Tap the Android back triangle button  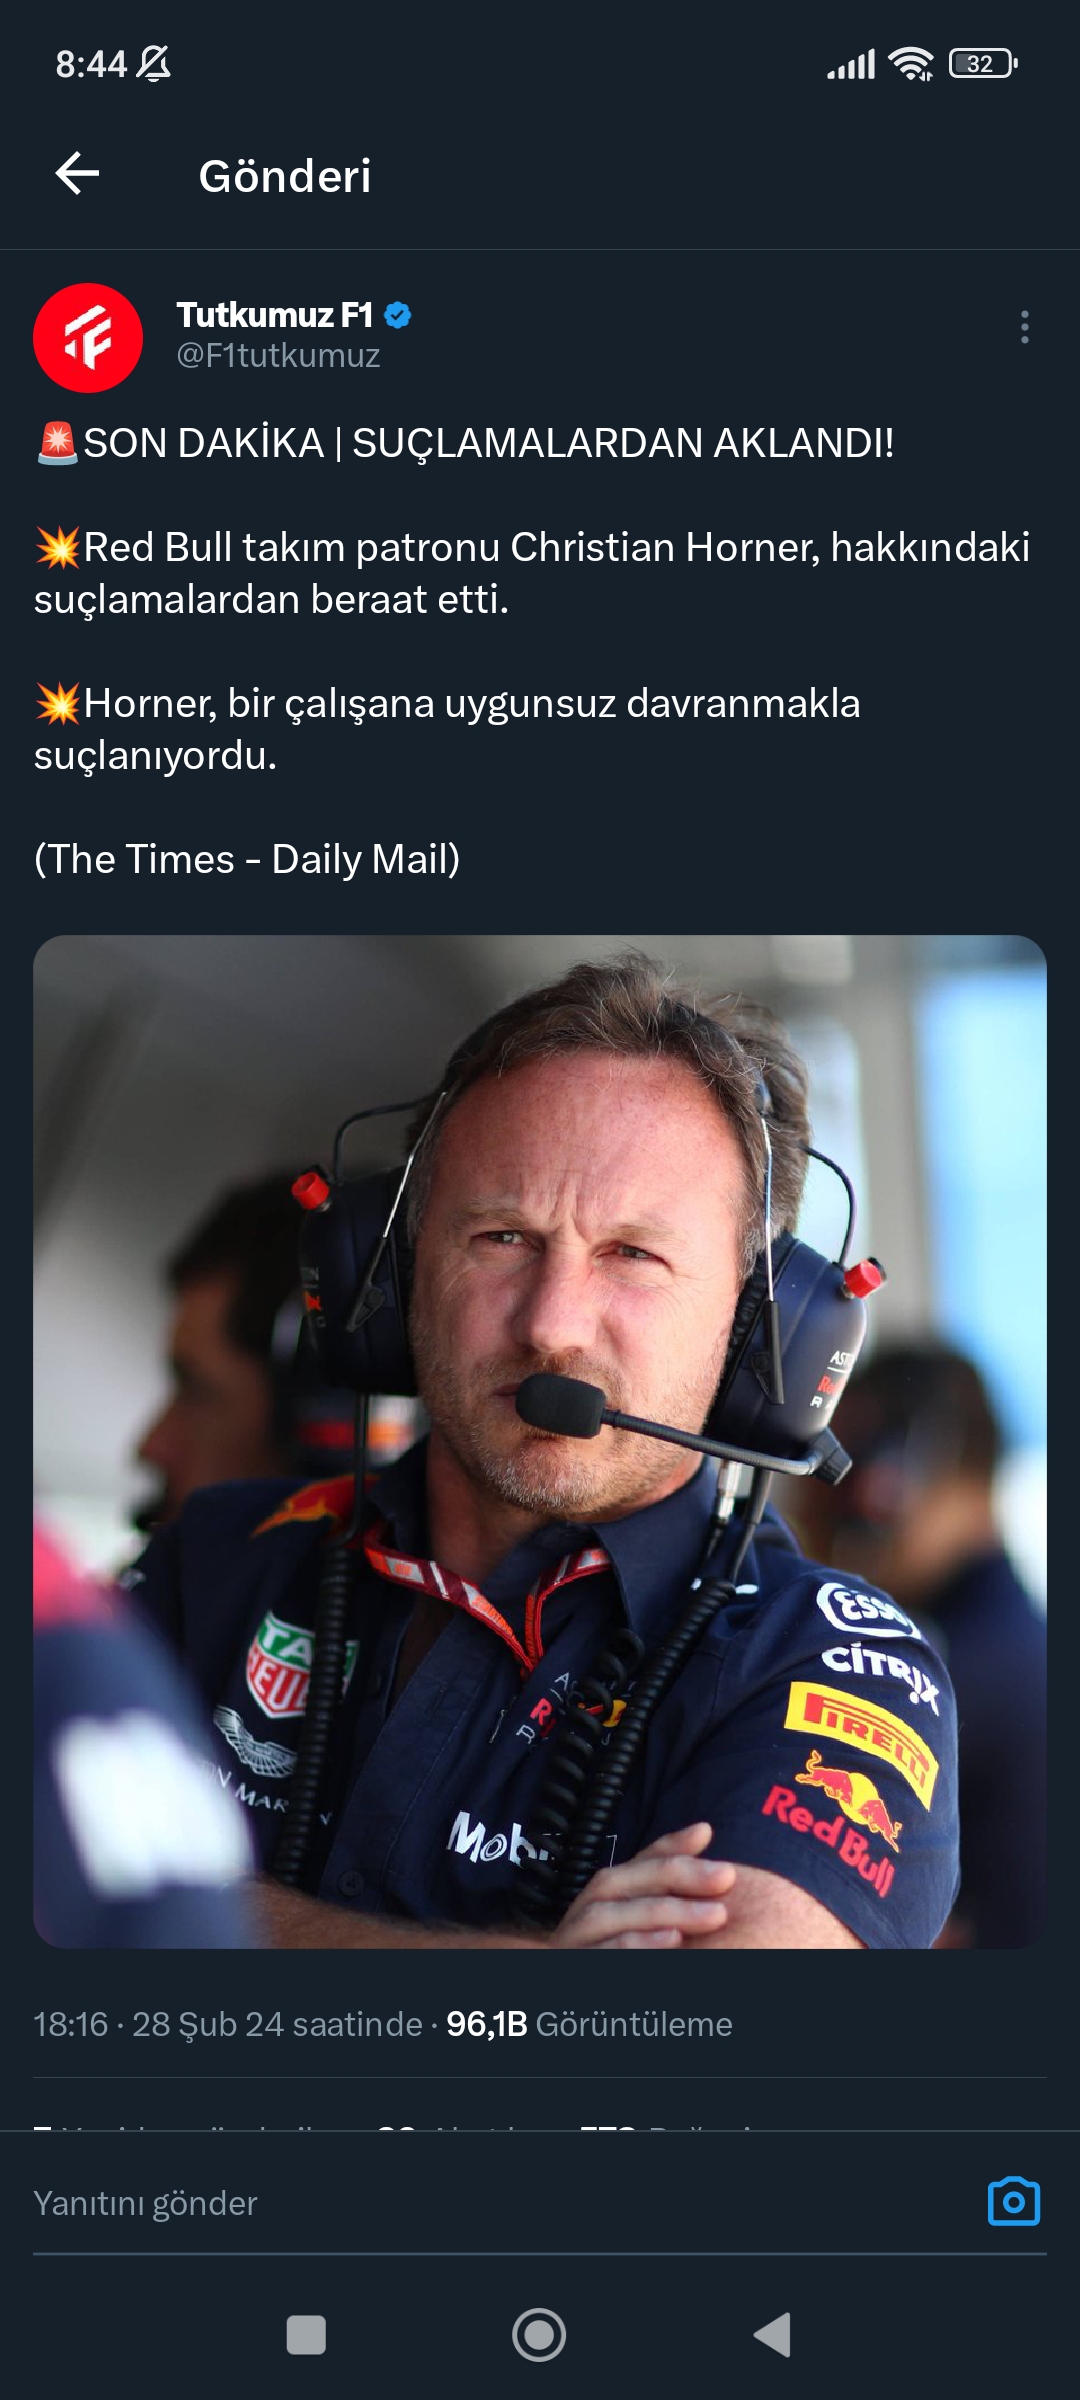(x=772, y=2336)
